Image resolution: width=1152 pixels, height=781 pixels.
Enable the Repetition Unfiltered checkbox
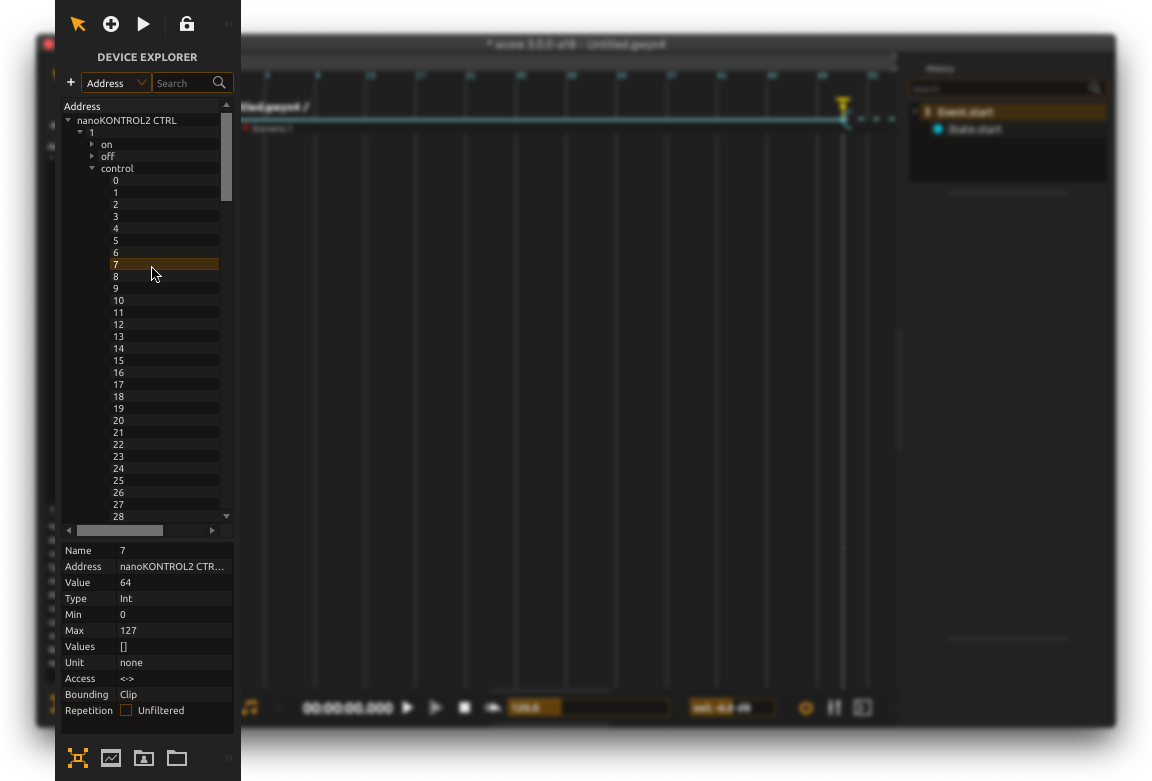[x=126, y=710]
